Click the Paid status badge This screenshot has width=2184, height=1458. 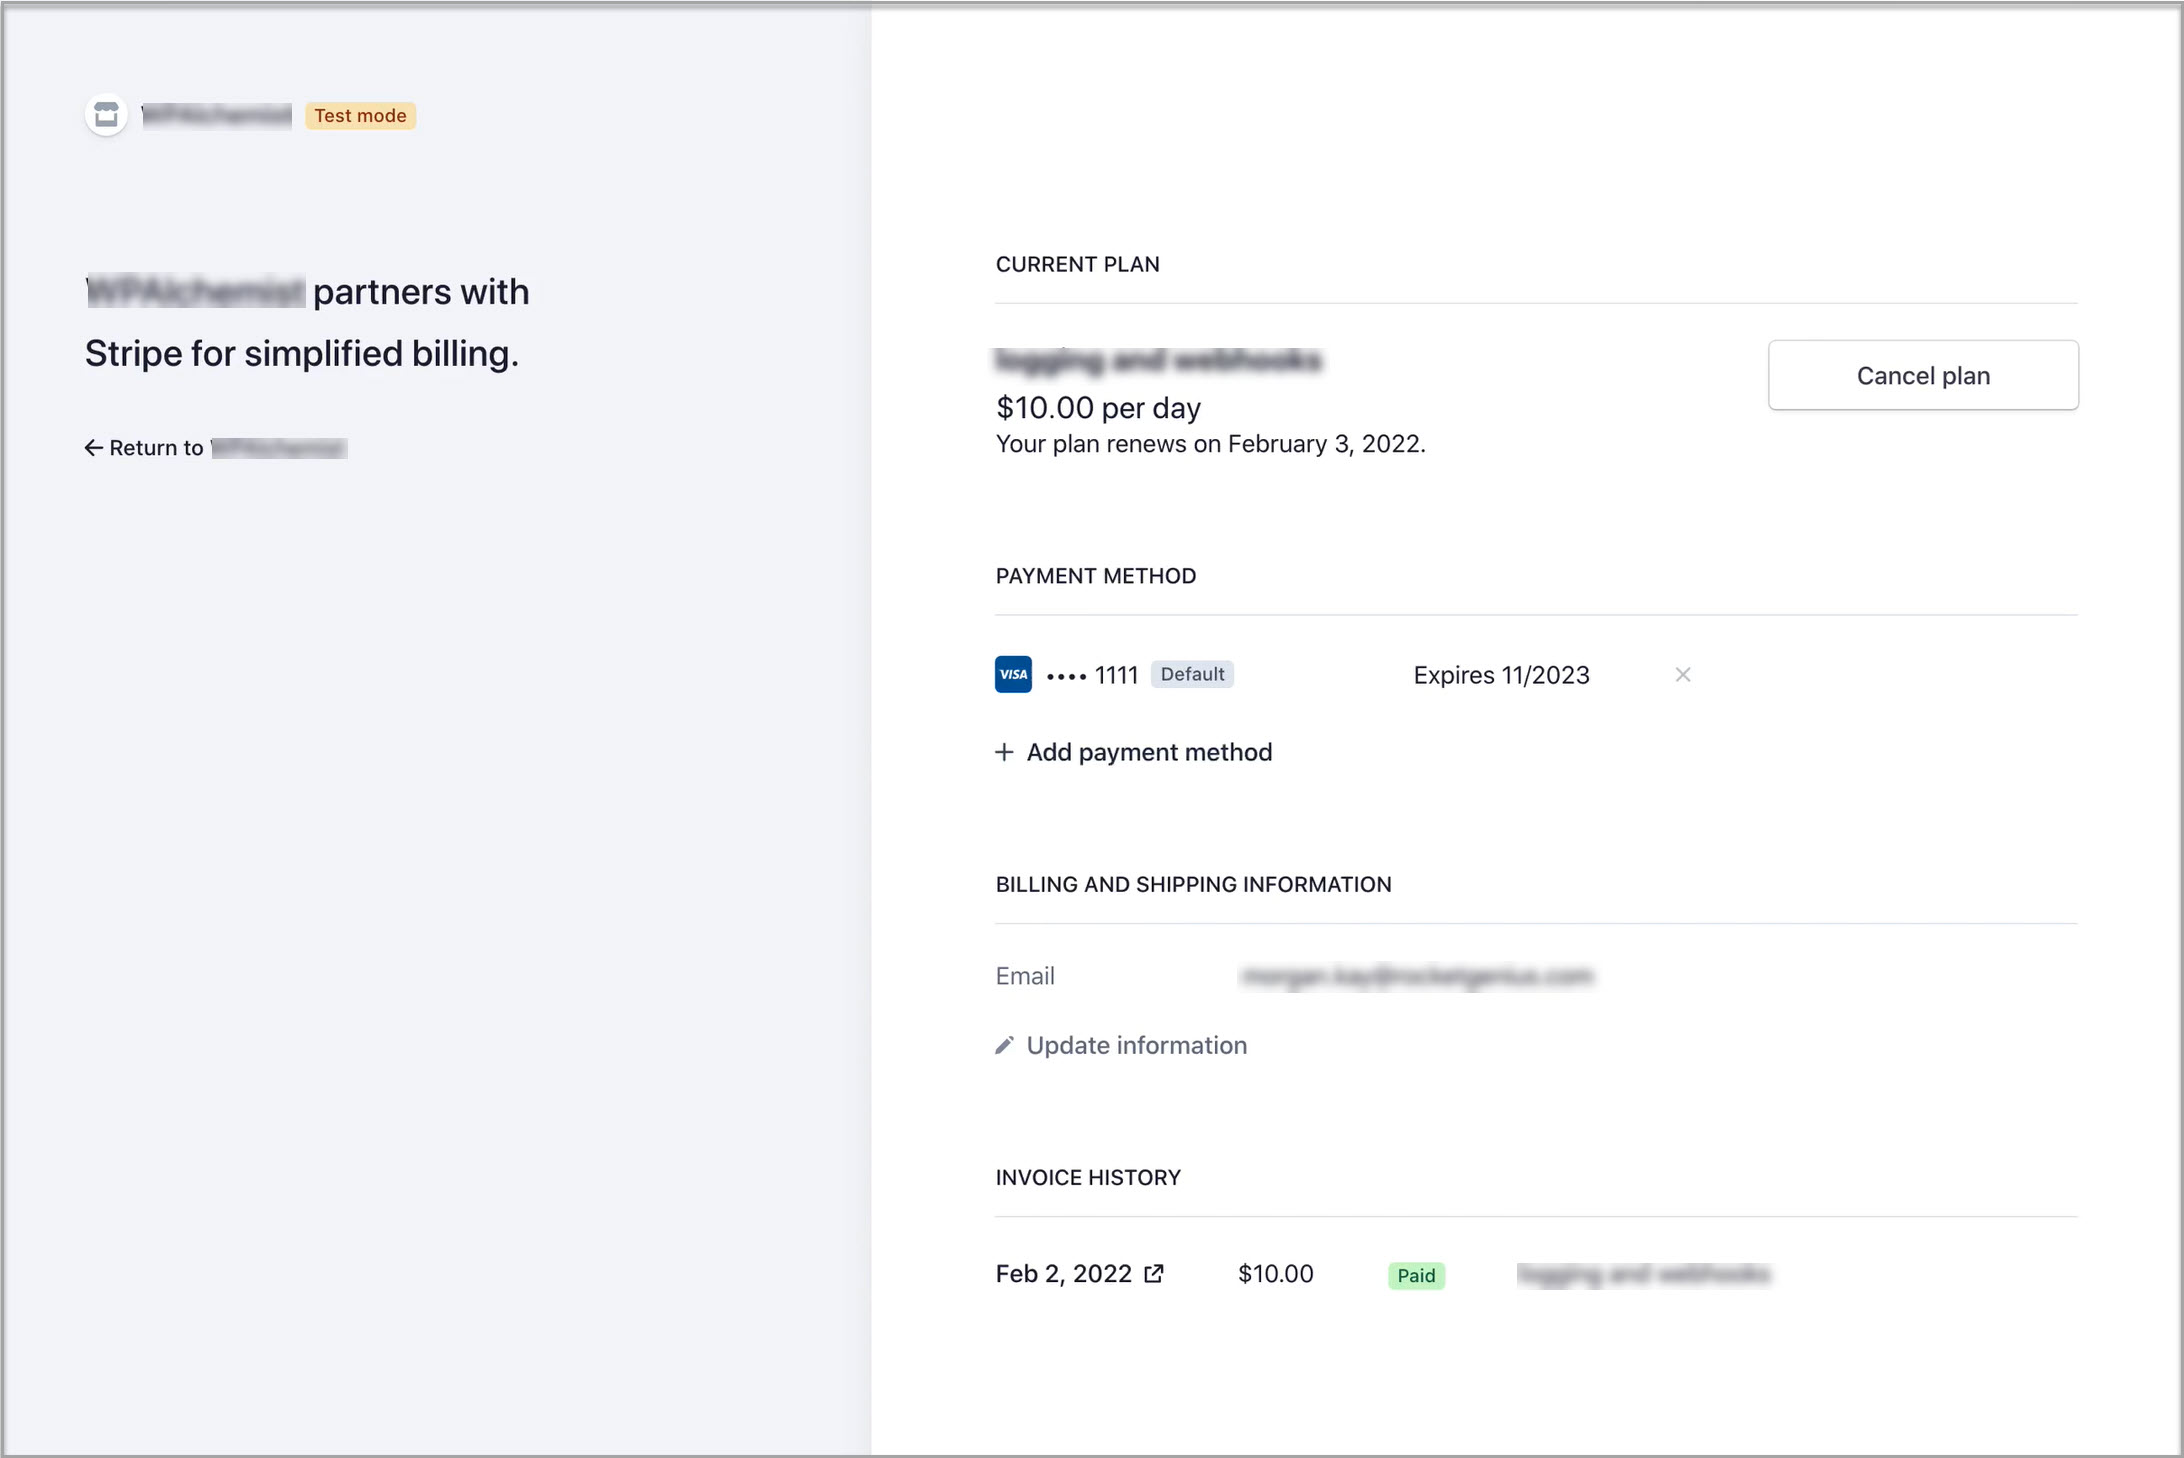(1416, 1276)
